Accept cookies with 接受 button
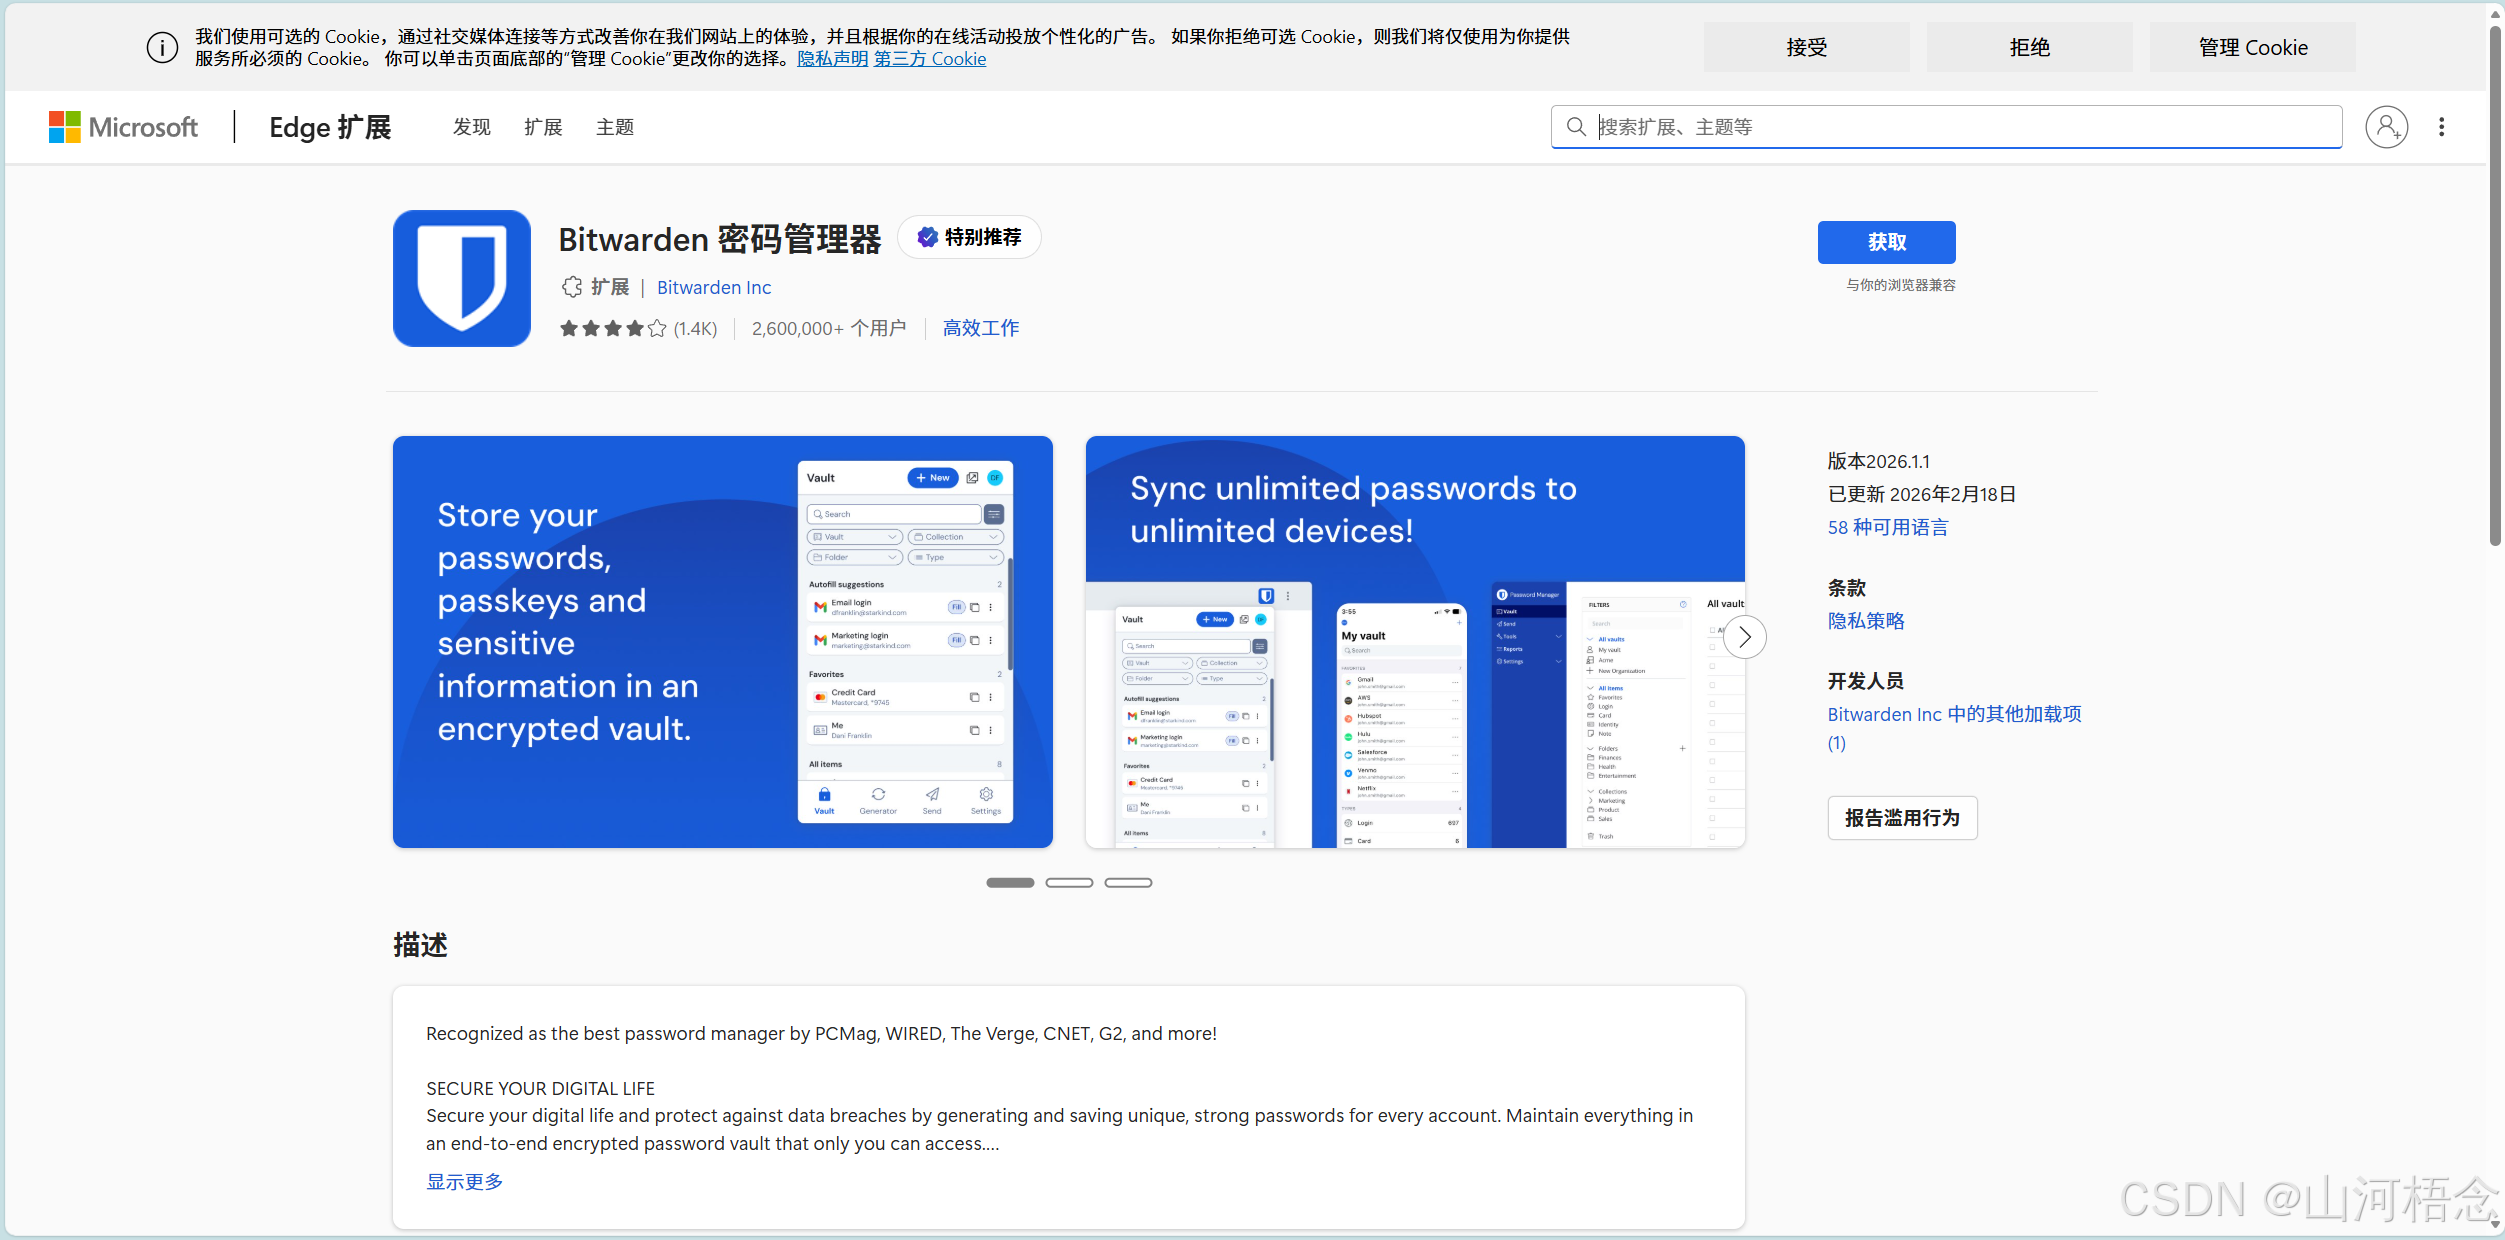 coord(1806,47)
